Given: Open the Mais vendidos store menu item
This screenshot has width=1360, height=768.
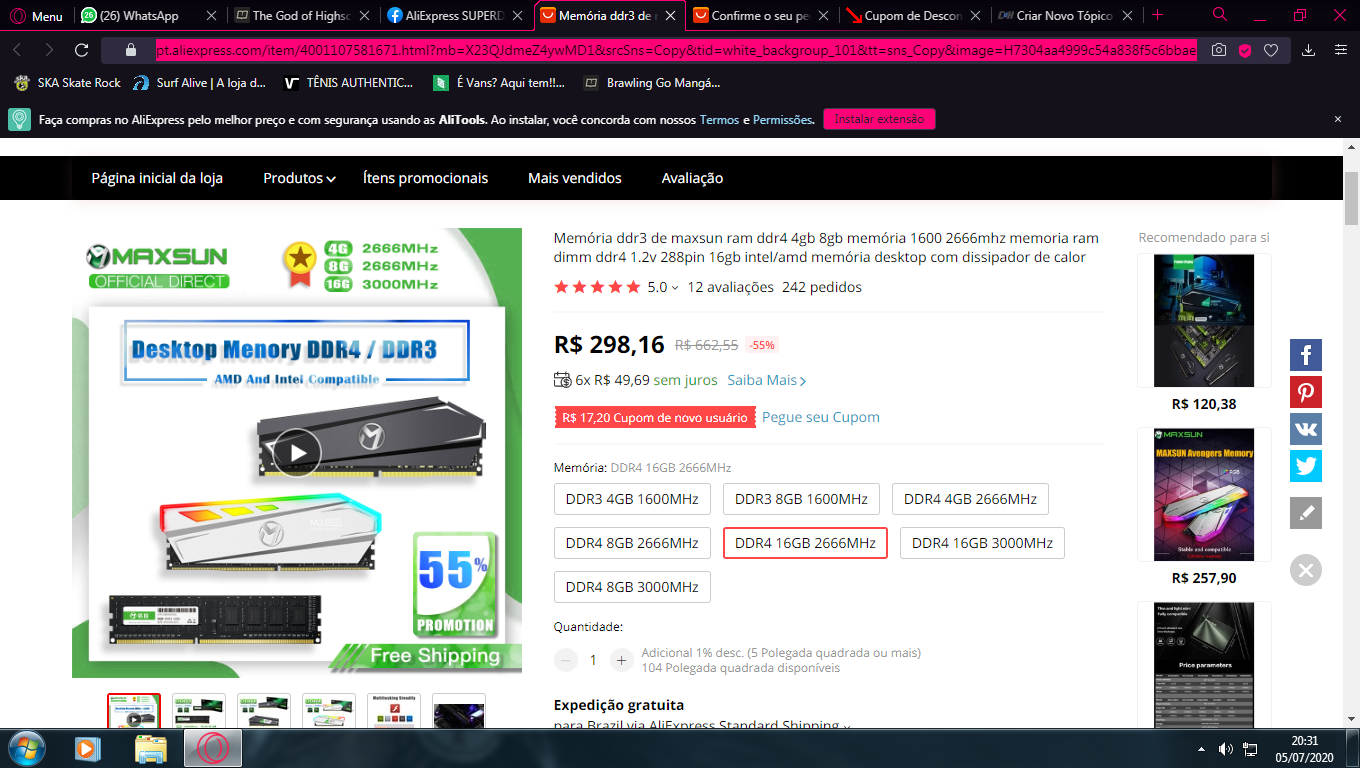Looking at the screenshot, I should 575,178.
